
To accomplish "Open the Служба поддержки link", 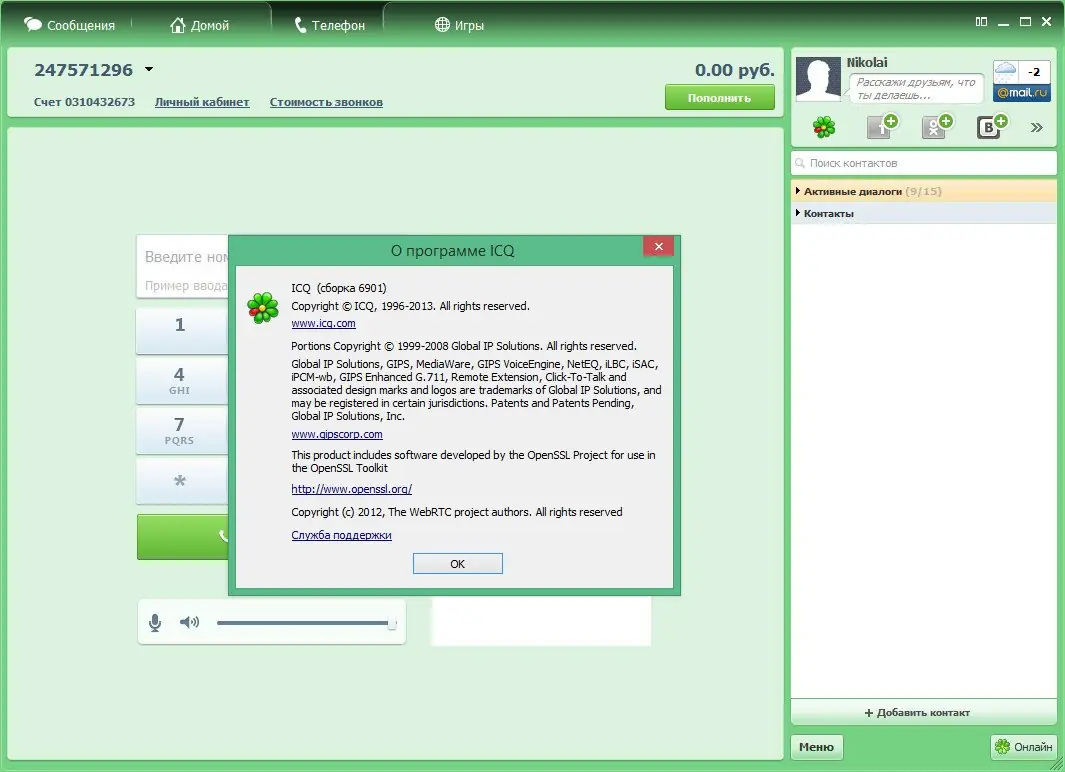I will click(342, 535).
